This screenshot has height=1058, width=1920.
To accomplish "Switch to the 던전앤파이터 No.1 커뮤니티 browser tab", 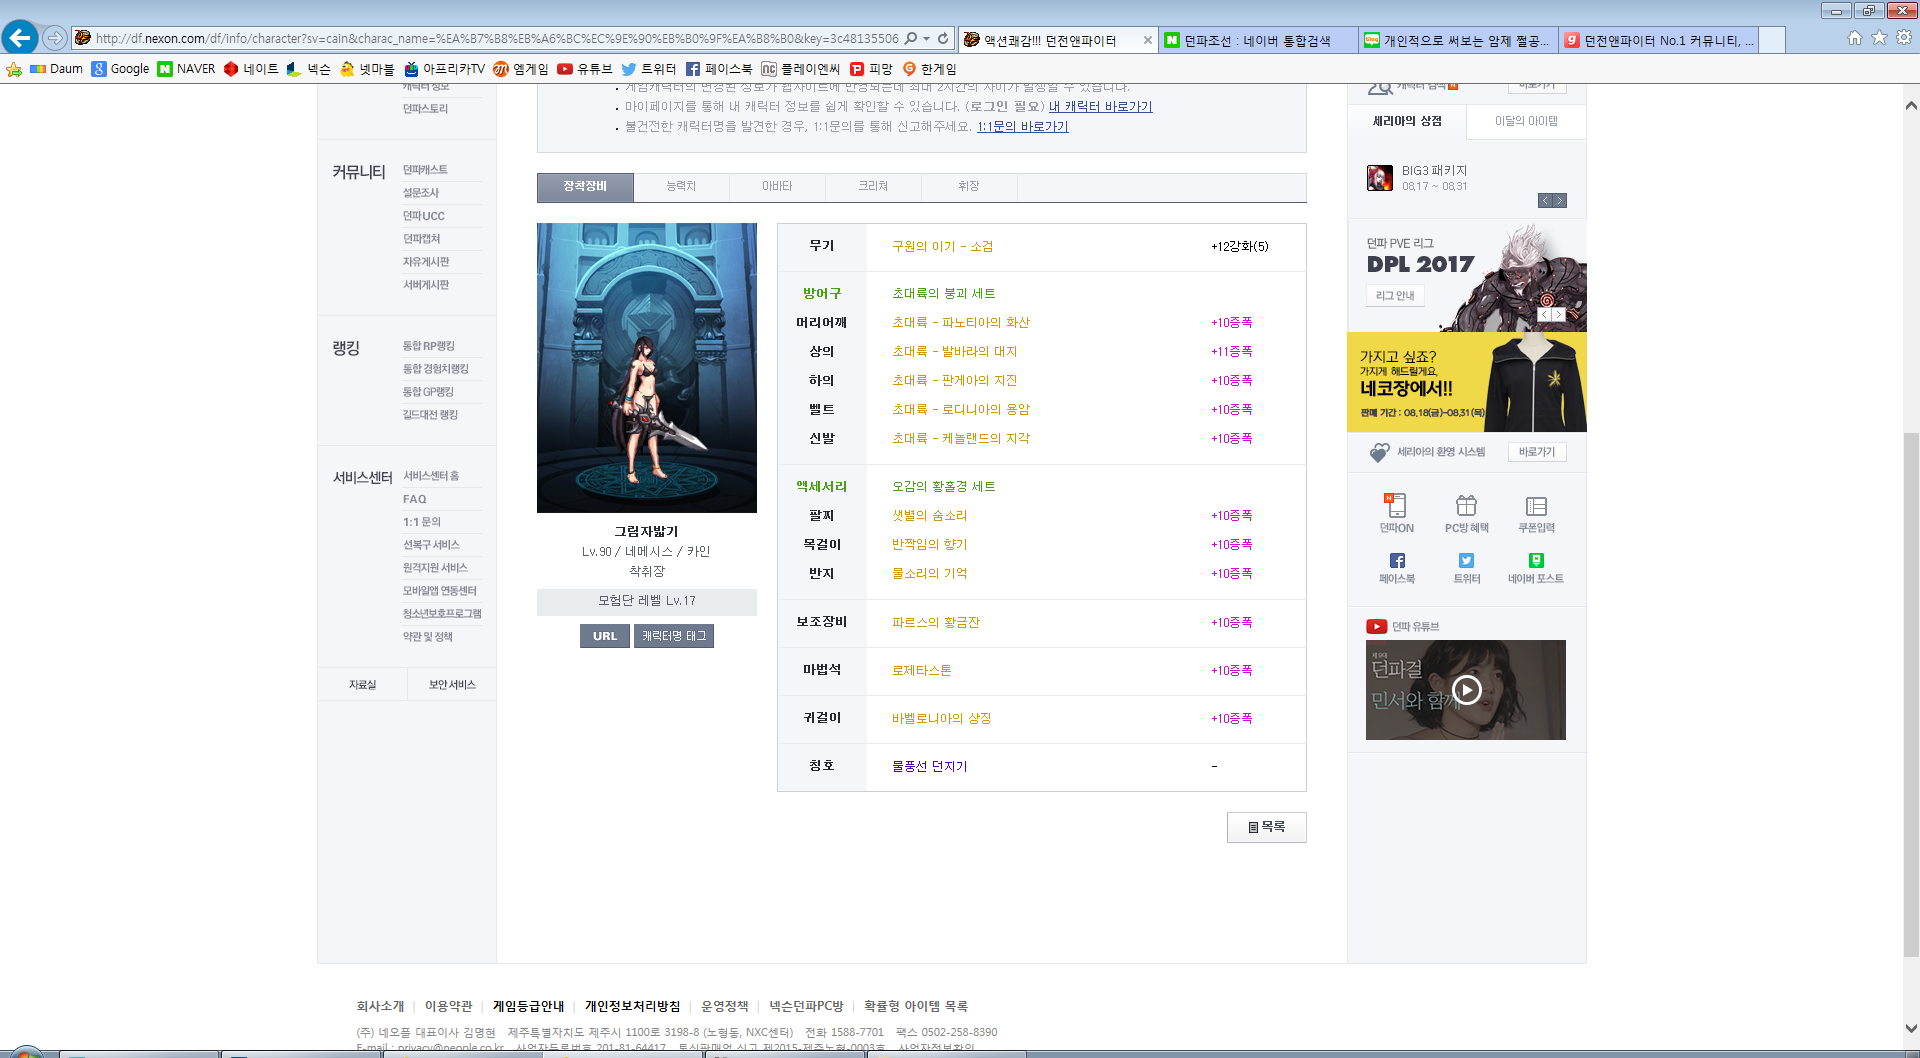I will (x=1659, y=41).
